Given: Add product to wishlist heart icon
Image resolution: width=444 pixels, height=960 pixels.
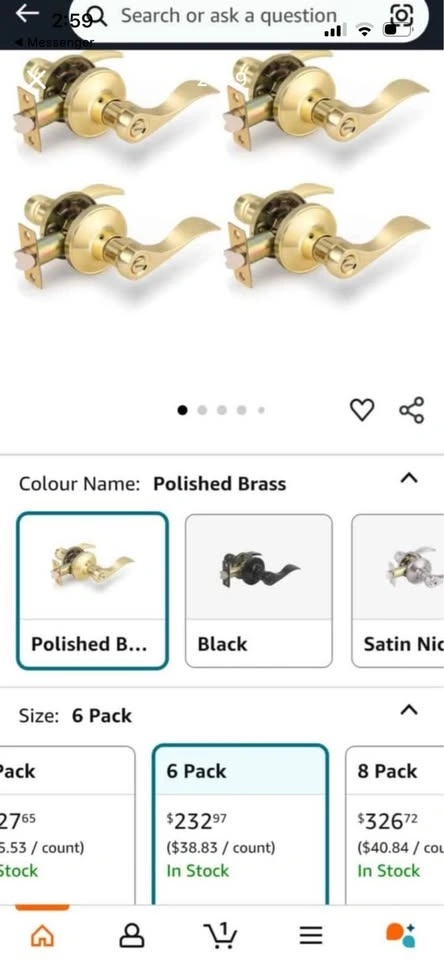Looking at the screenshot, I should [x=362, y=410].
